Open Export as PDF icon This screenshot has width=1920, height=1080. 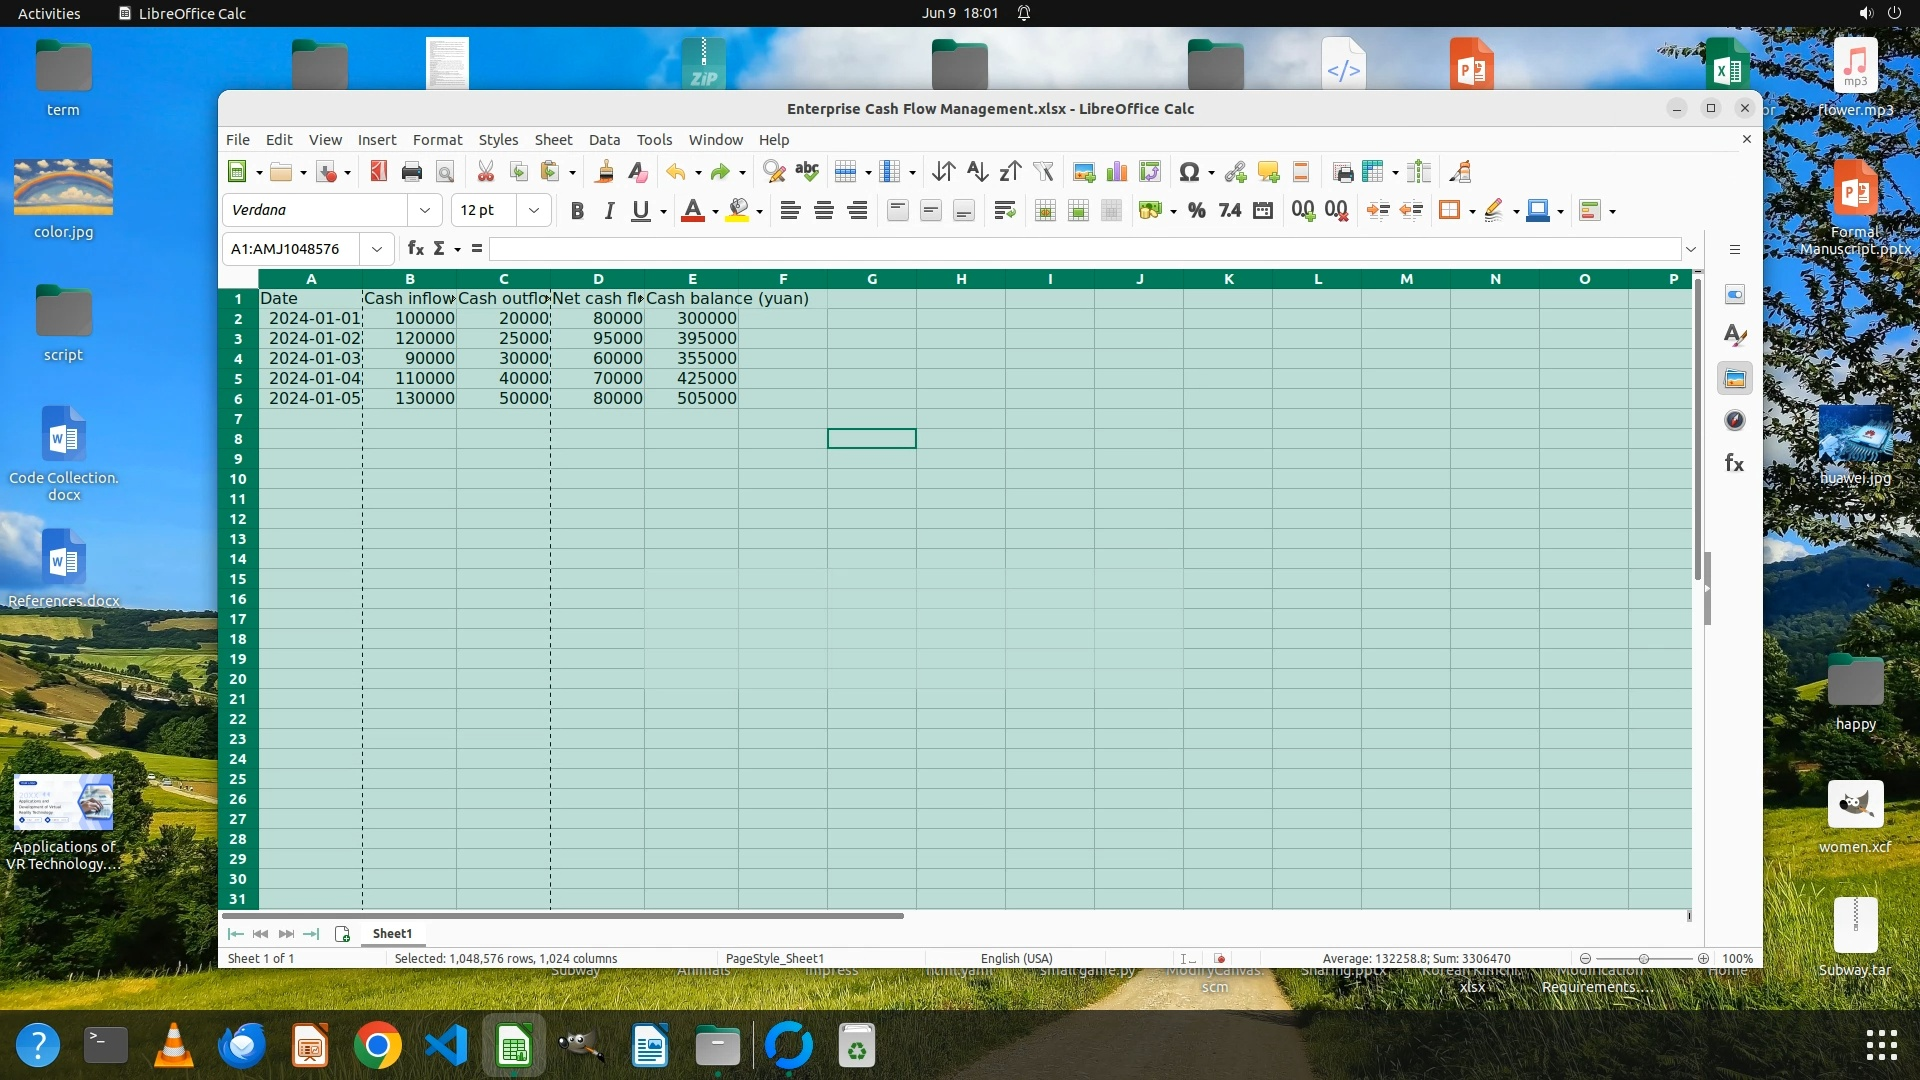click(x=378, y=172)
